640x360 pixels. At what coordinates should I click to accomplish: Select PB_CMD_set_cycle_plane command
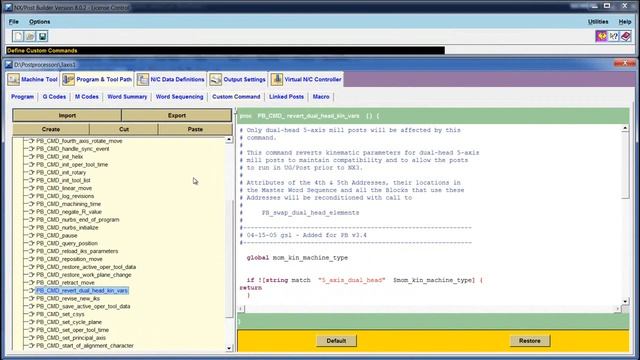click(69, 322)
